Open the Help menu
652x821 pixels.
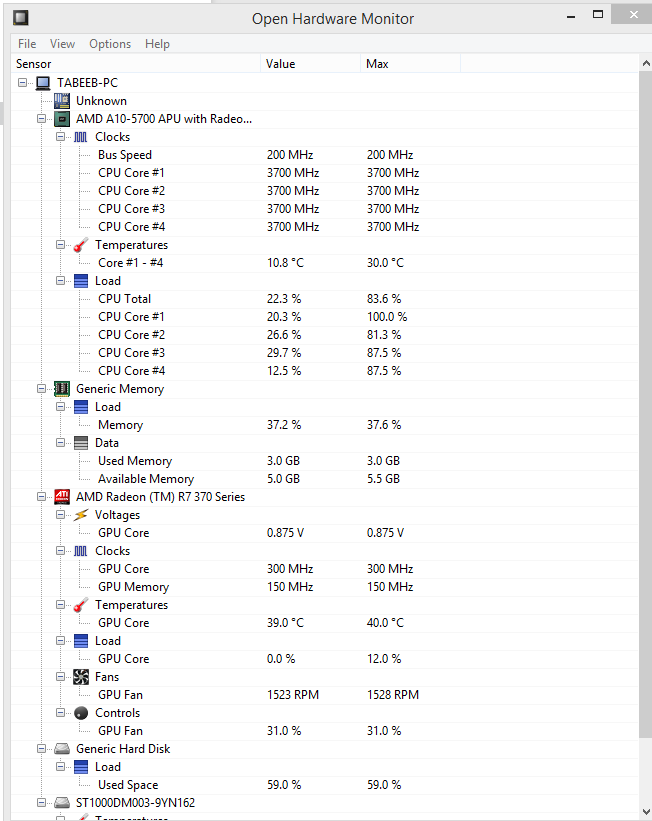[x=157, y=44]
